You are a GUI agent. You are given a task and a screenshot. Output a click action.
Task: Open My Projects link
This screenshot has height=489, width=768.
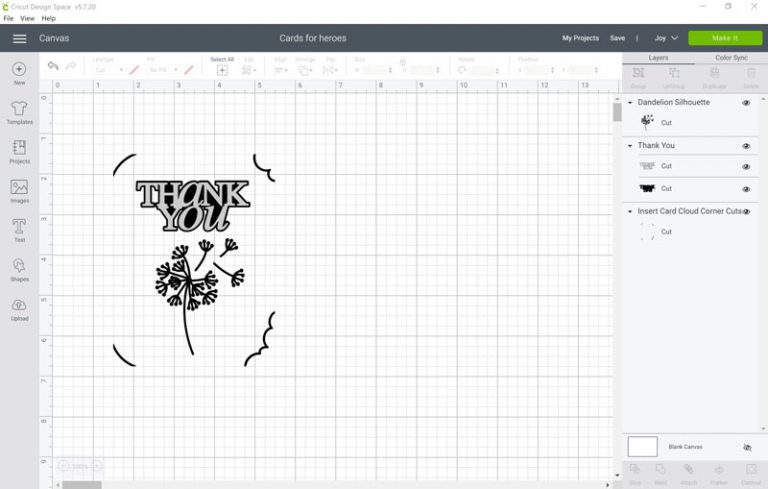coord(580,38)
